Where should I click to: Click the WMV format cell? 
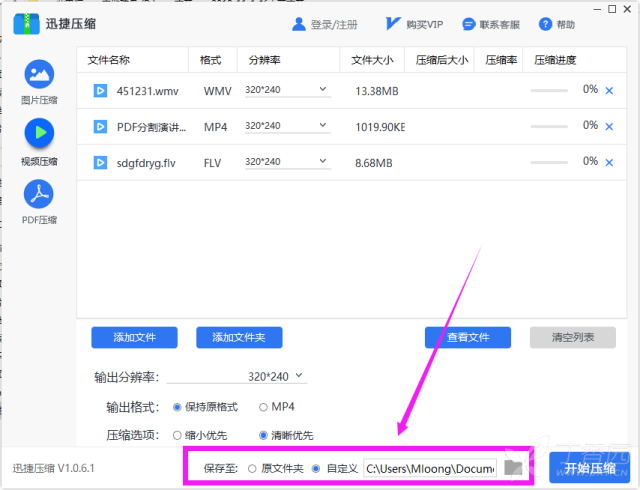(x=218, y=91)
